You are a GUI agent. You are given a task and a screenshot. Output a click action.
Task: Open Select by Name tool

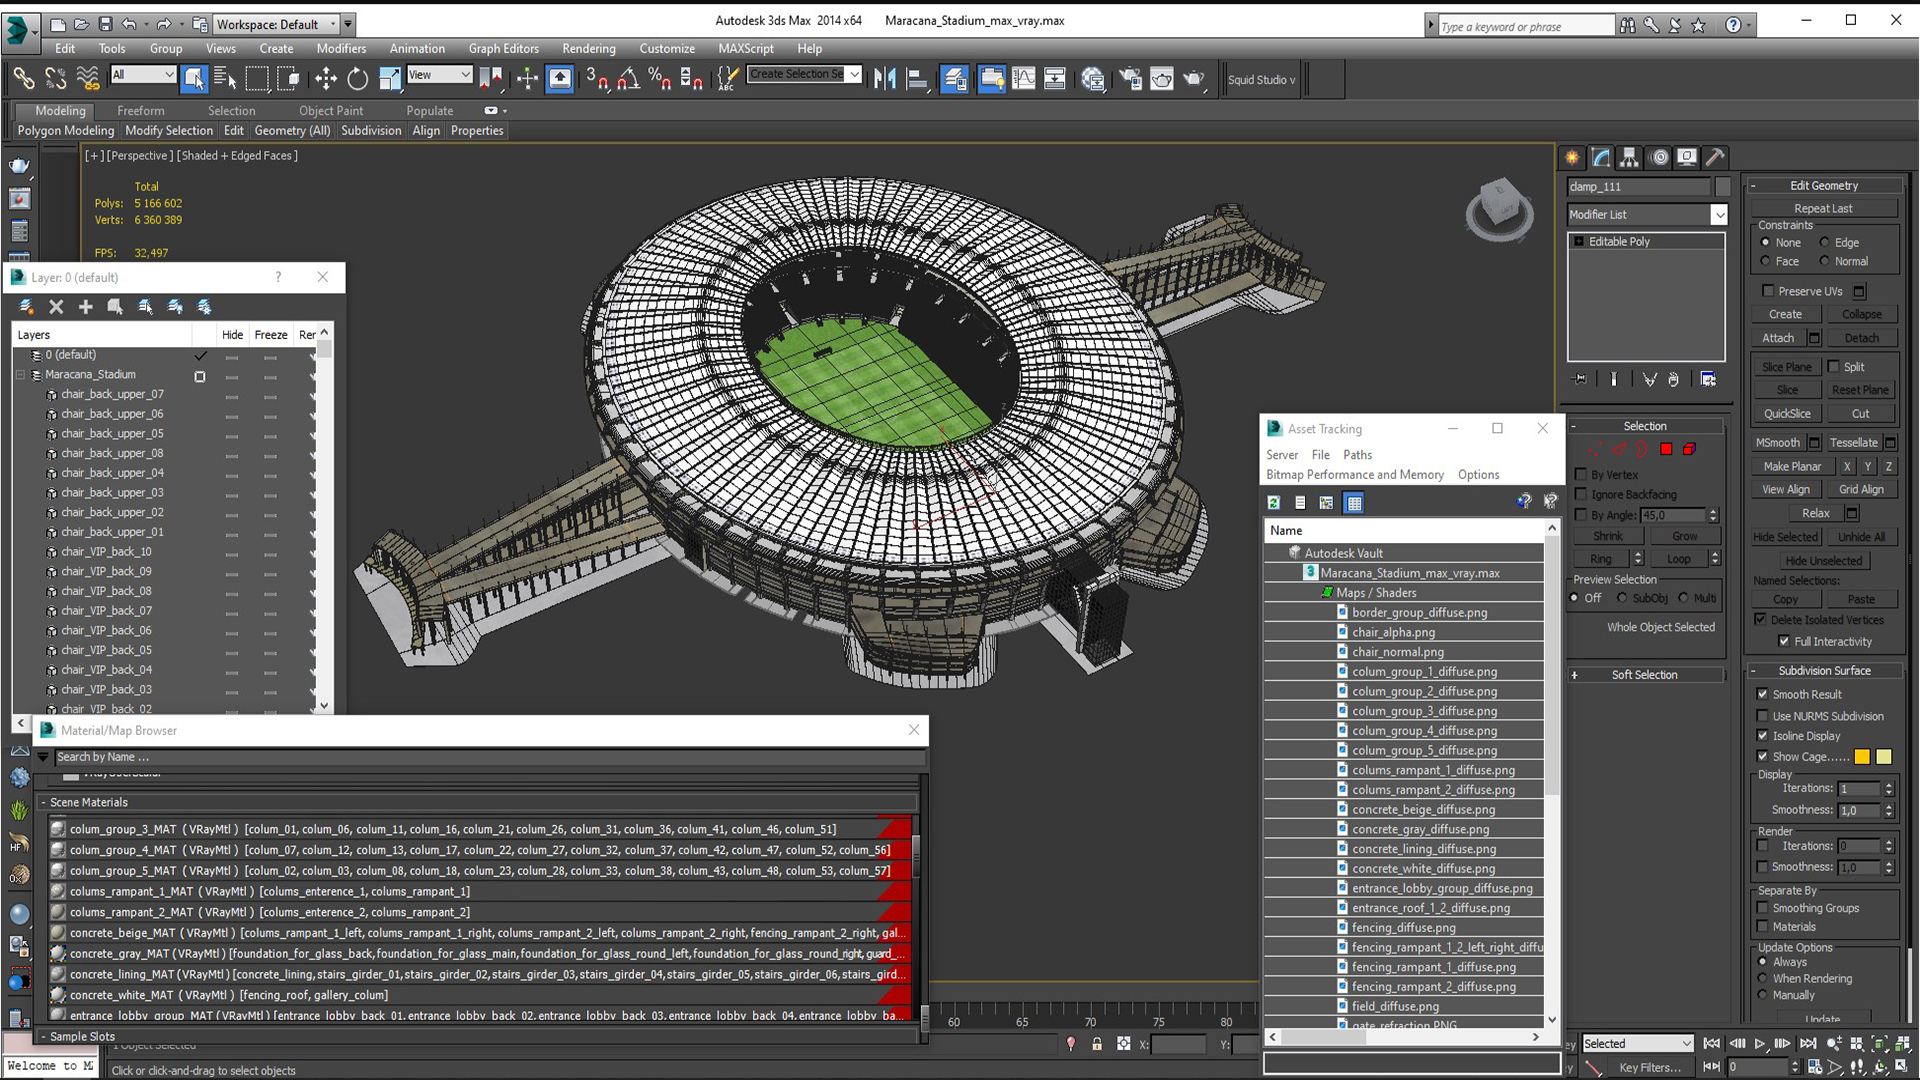tap(225, 78)
